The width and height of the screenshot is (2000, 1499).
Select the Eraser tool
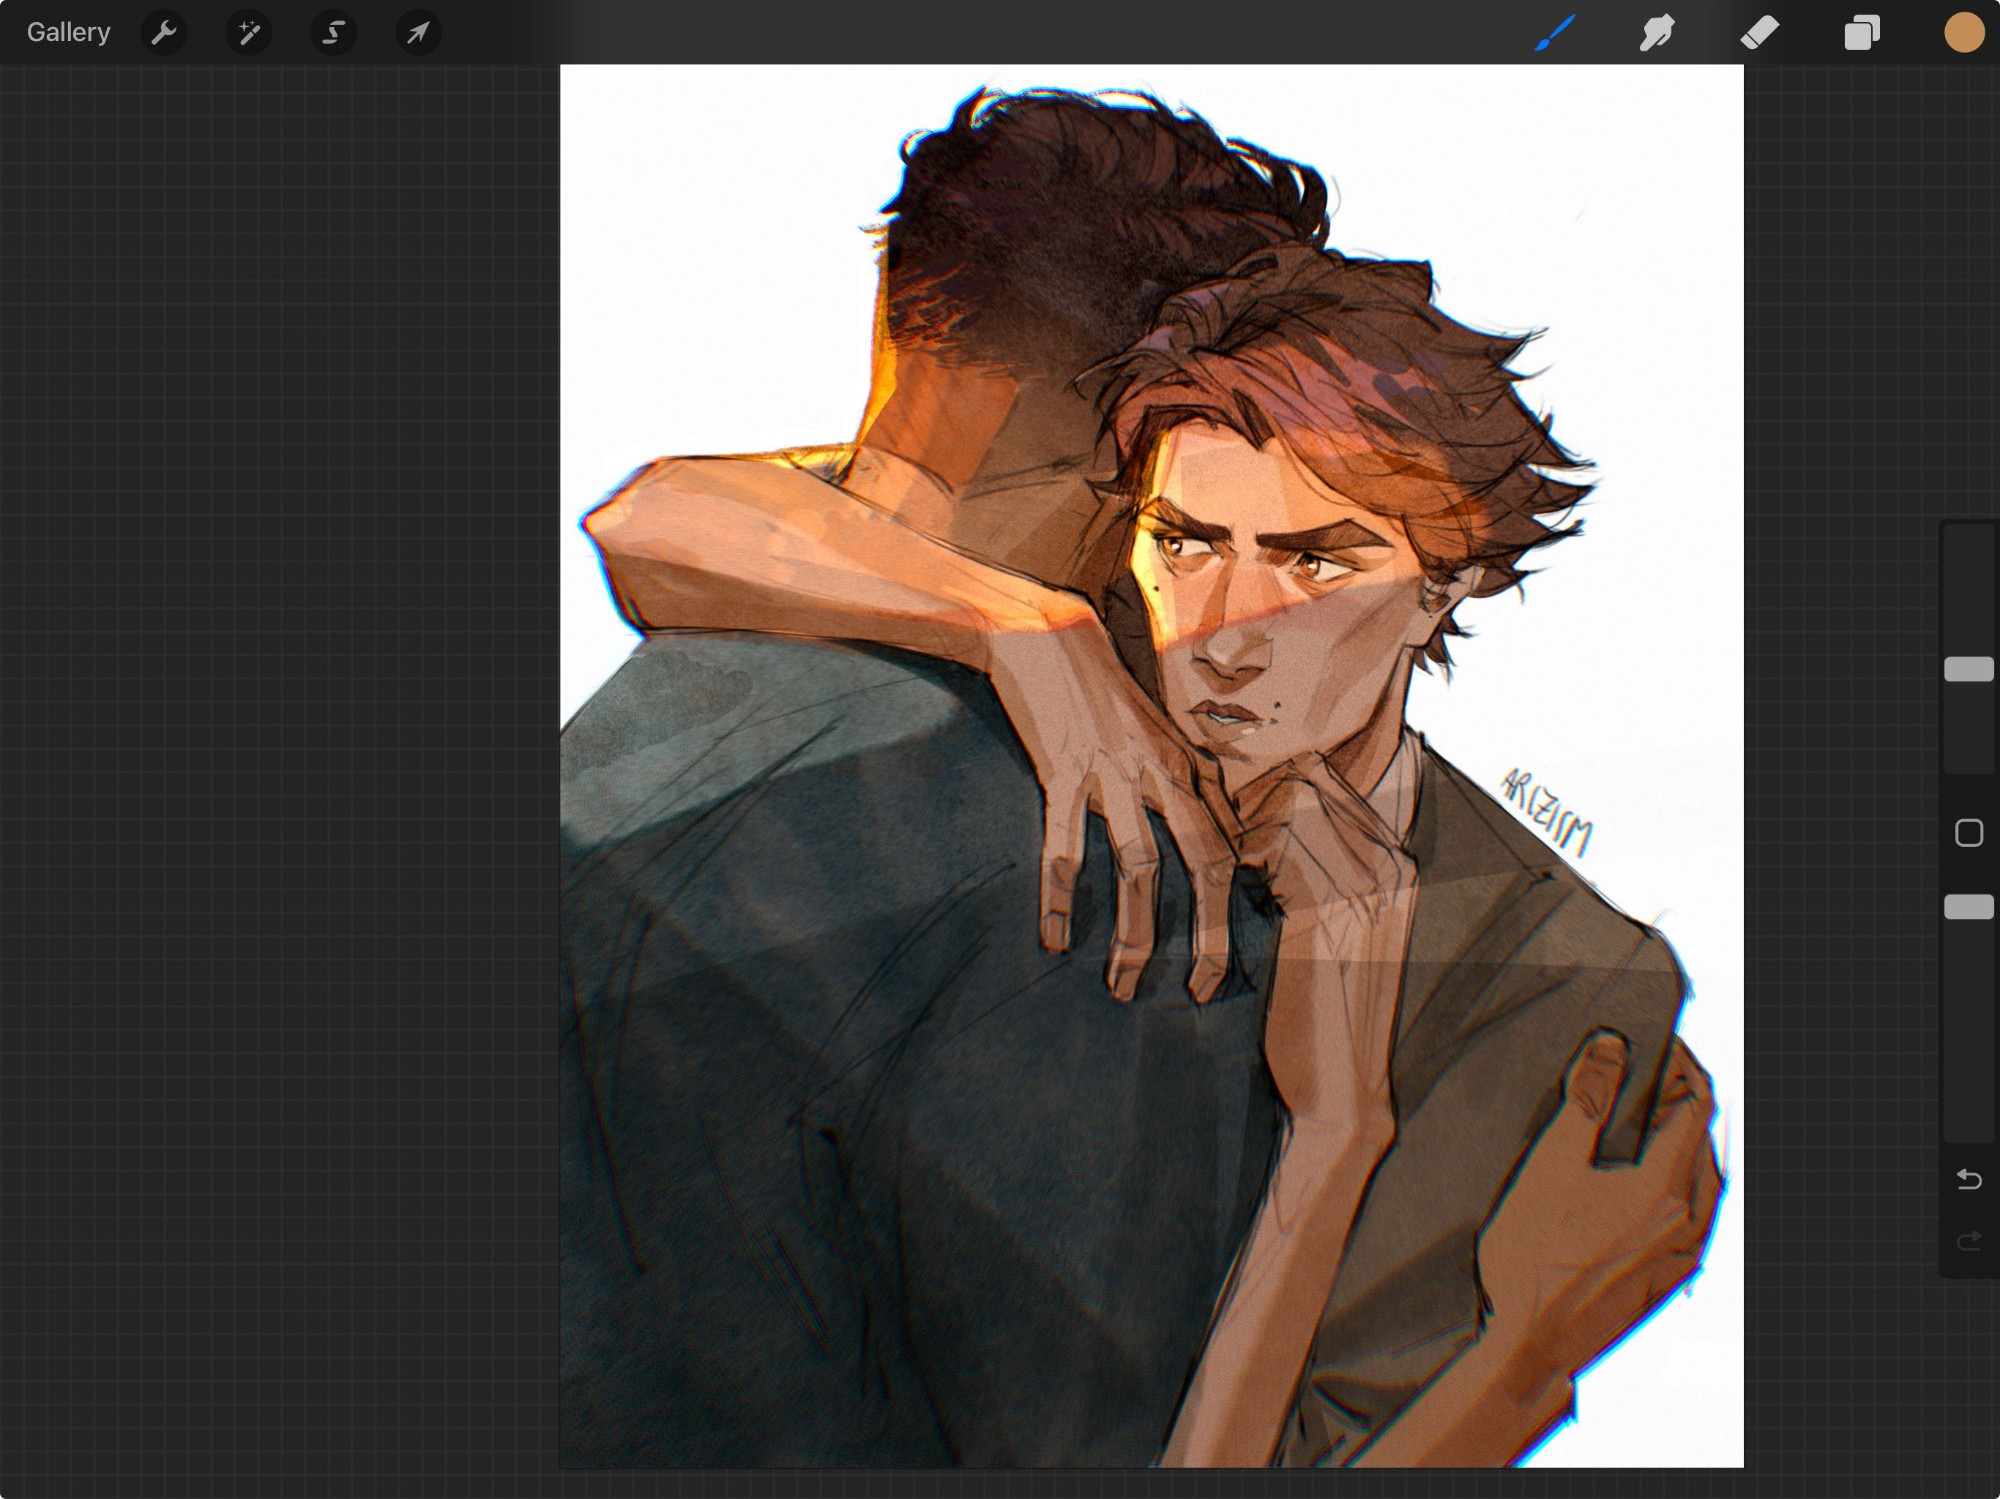click(x=1759, y=33)
